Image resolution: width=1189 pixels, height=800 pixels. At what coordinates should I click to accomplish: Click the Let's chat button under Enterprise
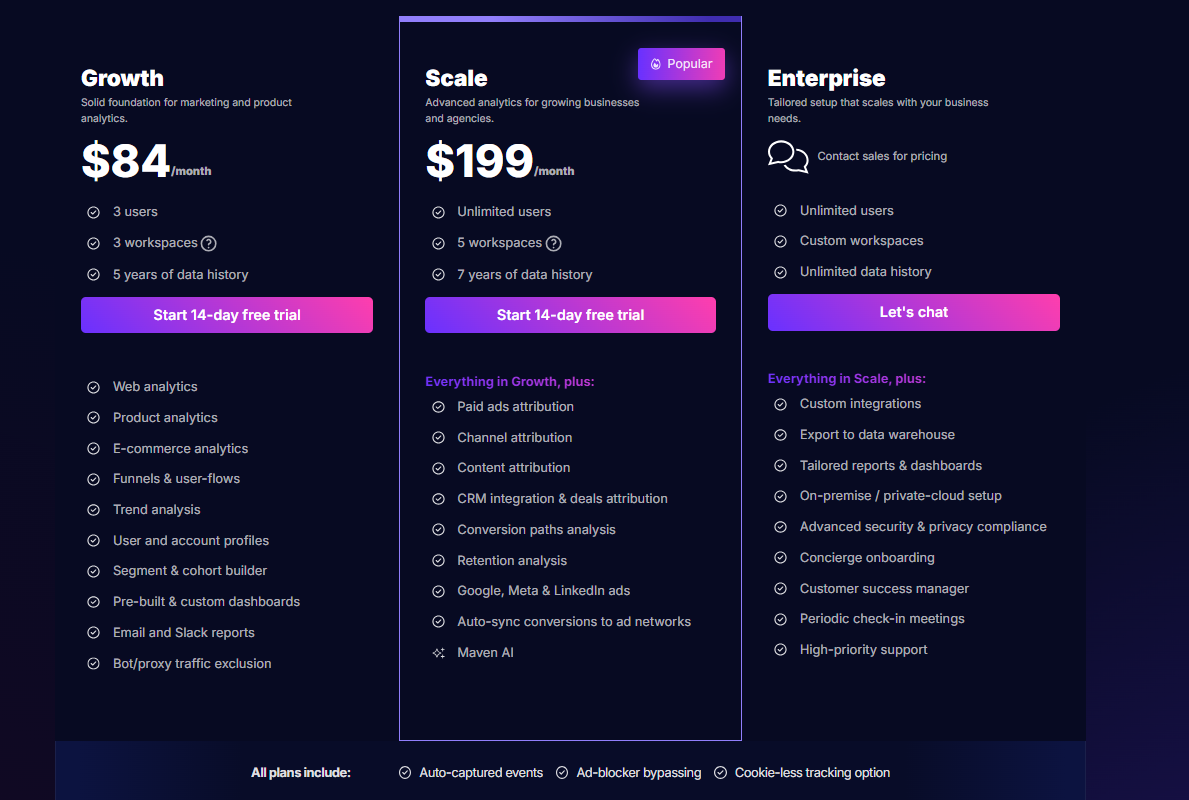[x=913, y=312]
